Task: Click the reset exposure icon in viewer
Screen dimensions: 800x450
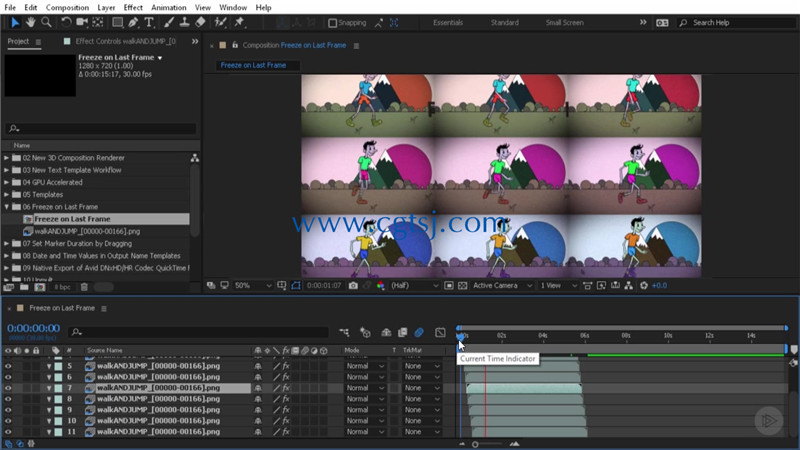Action: [644, 286]
